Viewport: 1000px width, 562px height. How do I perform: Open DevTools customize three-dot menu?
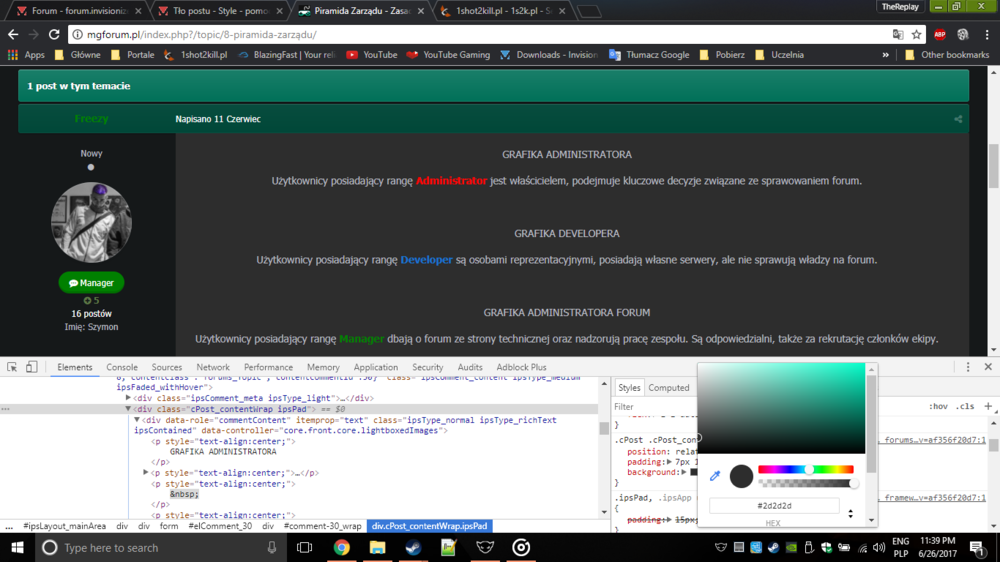967,367
